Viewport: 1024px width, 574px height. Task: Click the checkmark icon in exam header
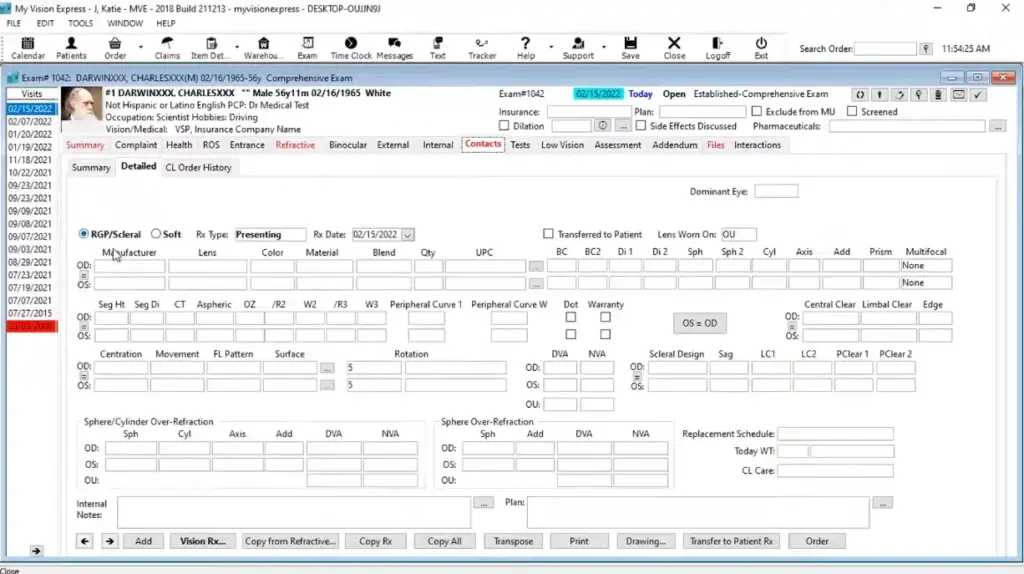click(978, 95)
